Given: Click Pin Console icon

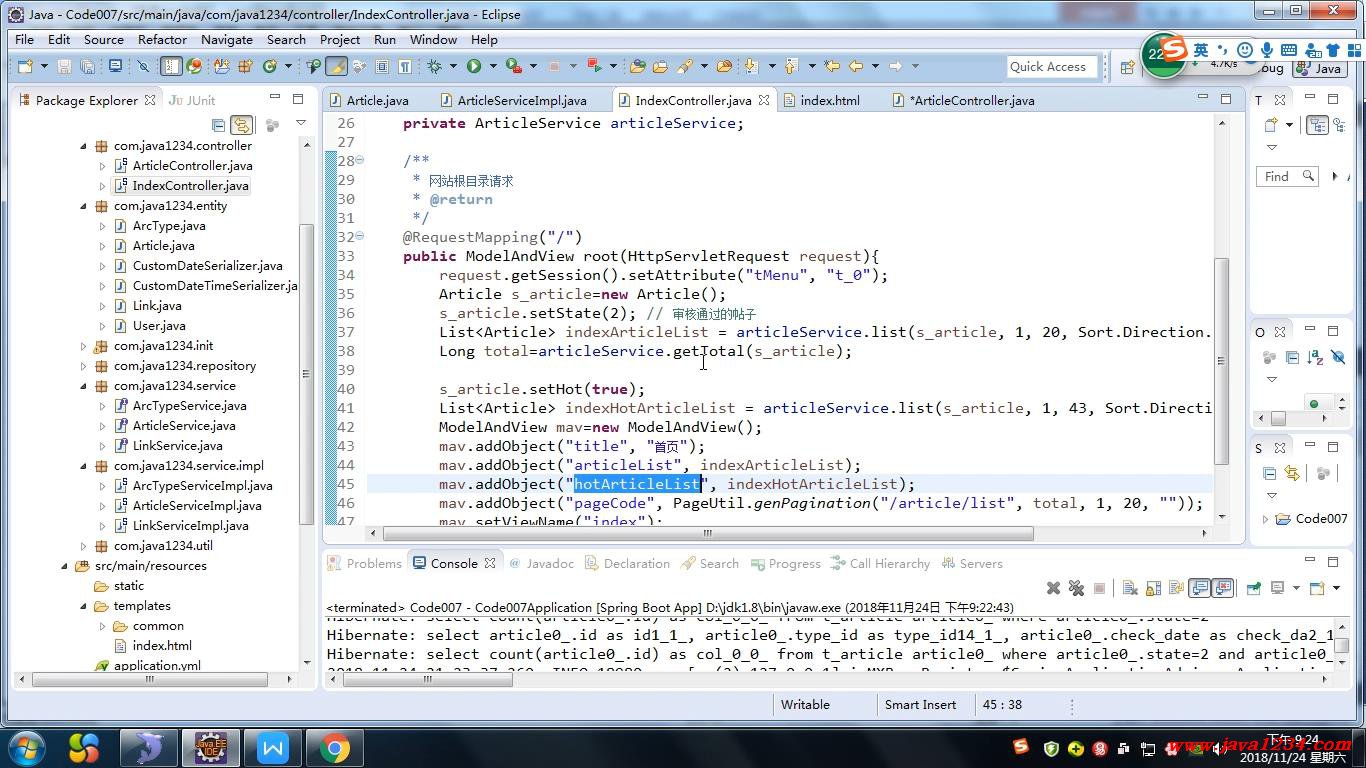Looking at the screenshot, I should point(1253,588).
